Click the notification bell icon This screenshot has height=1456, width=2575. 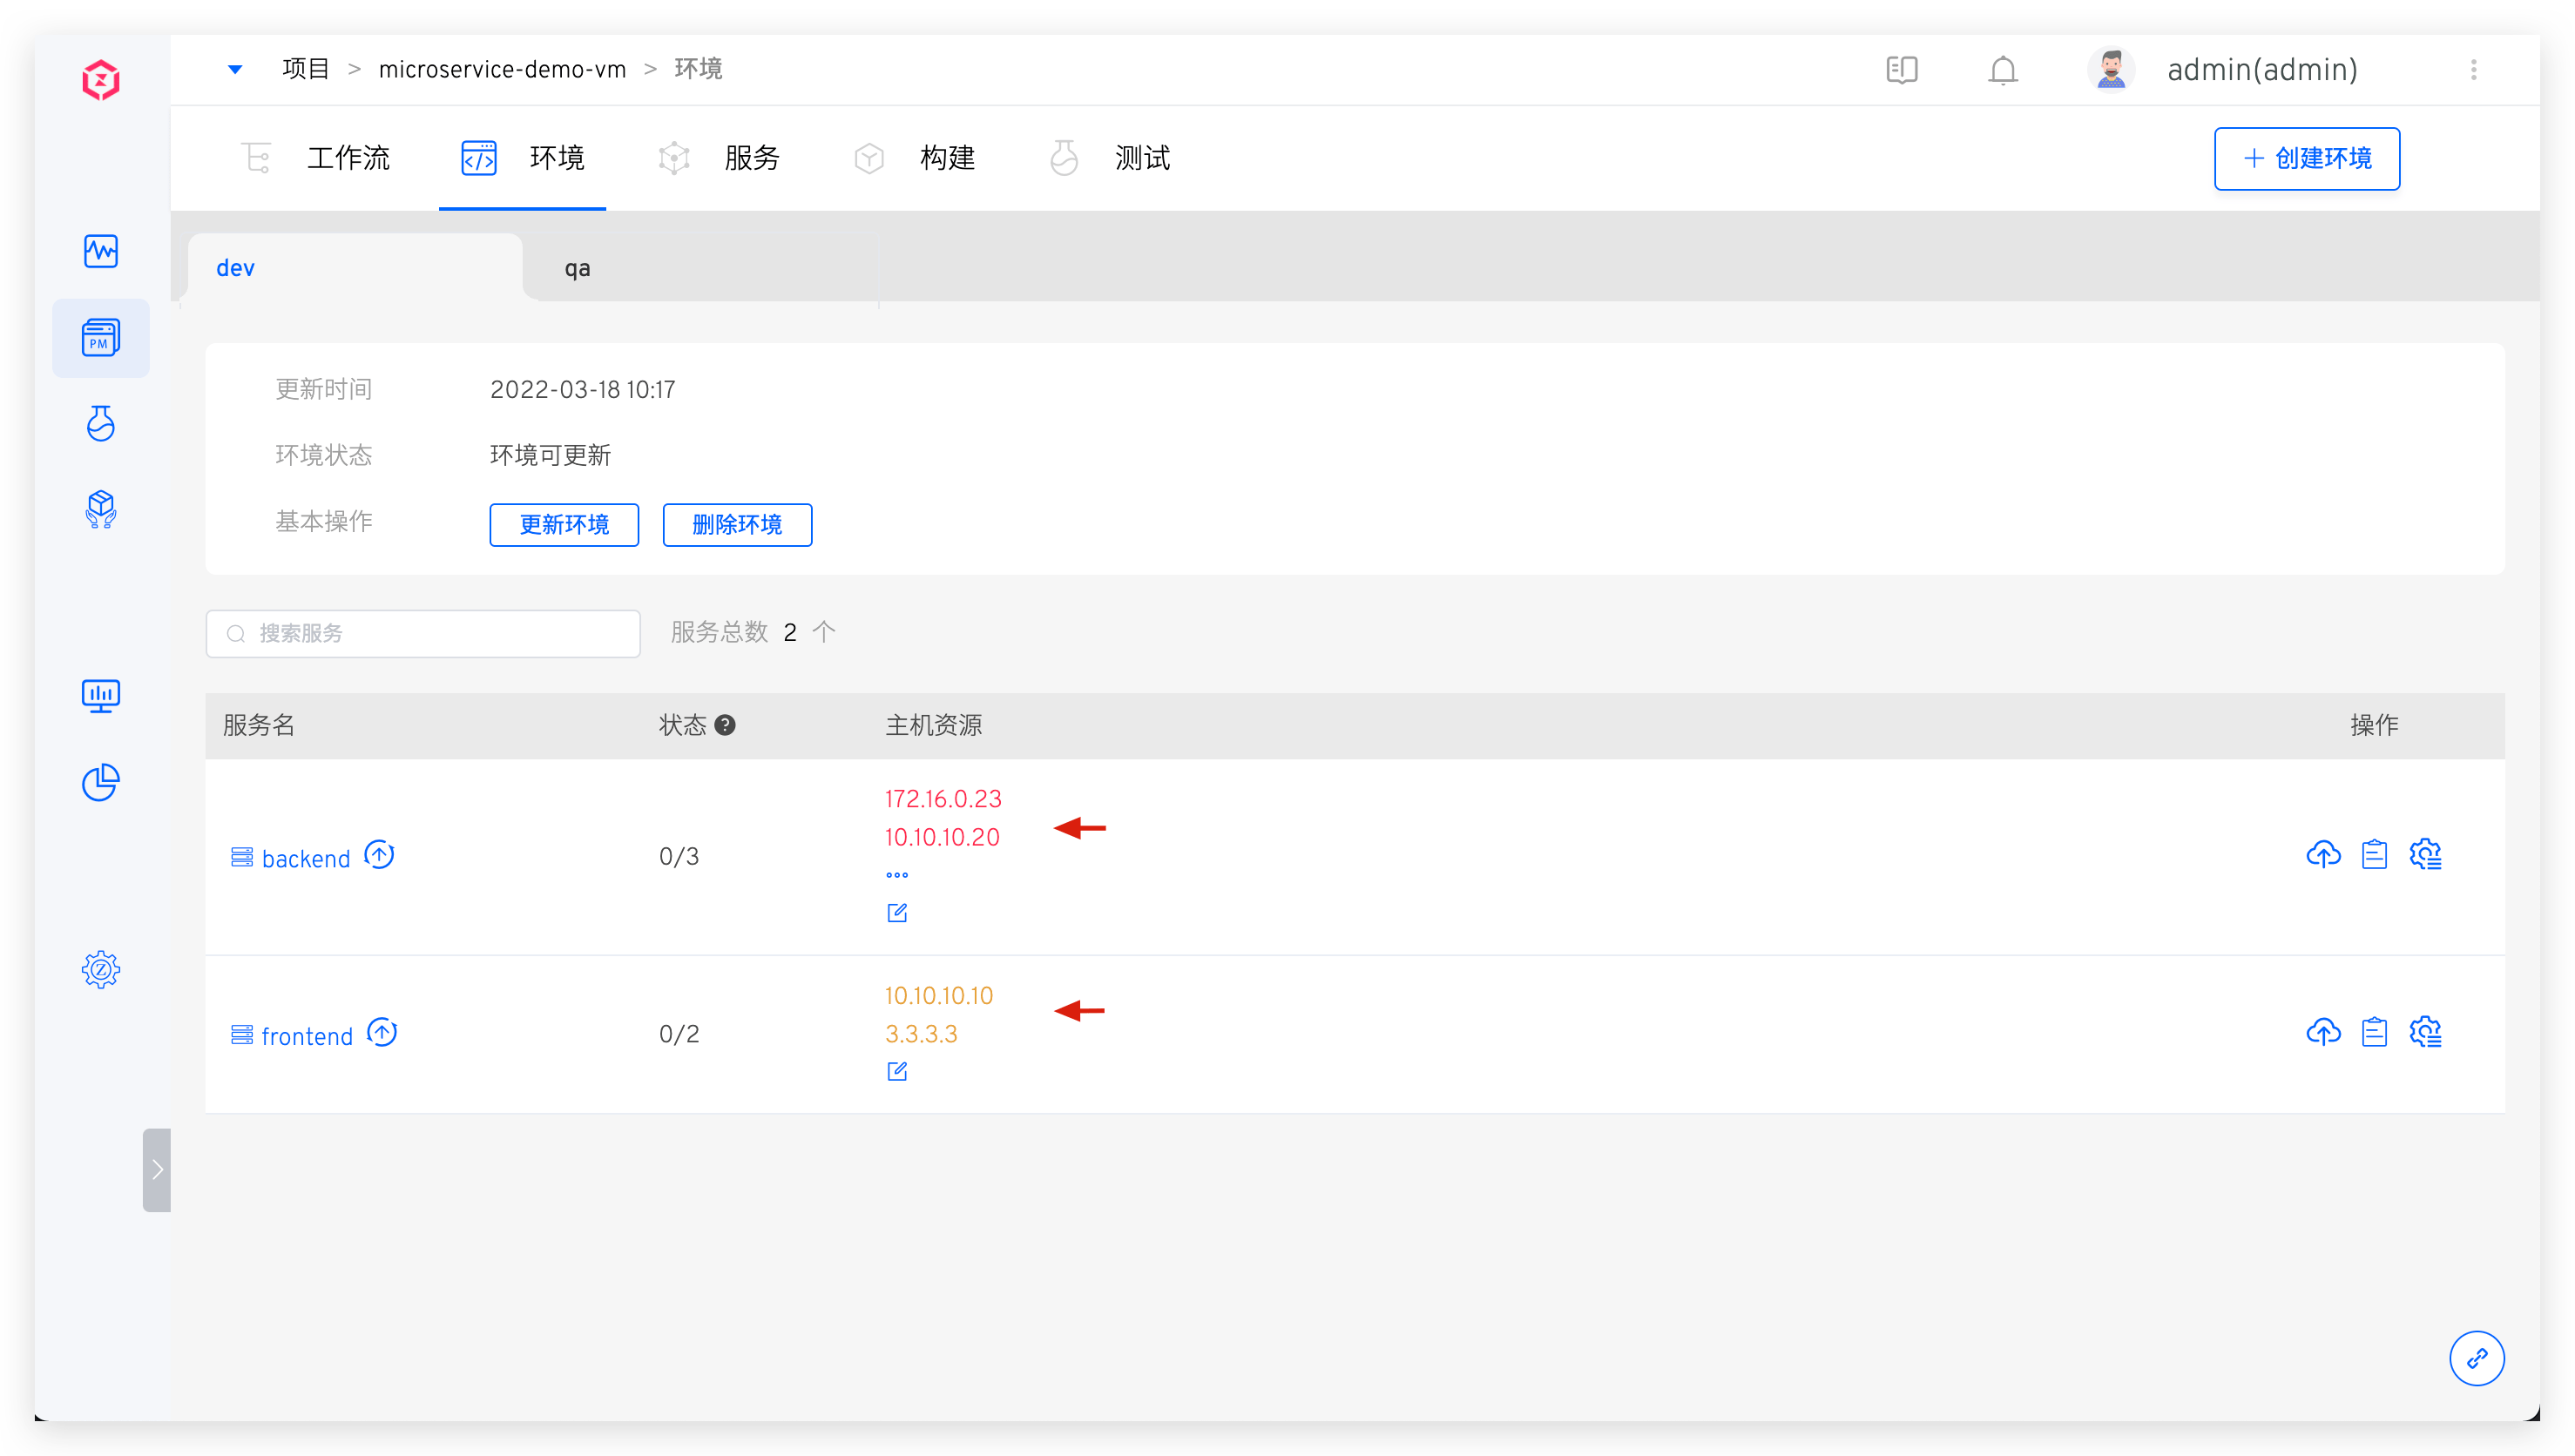tap(2002, 70)
